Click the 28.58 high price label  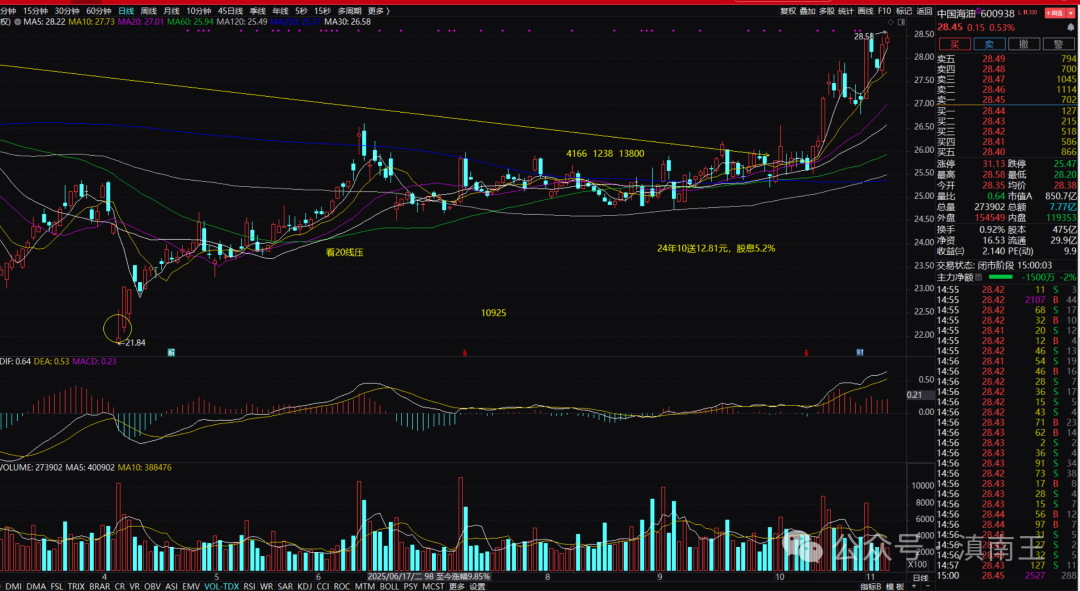(x=864, y=36)
